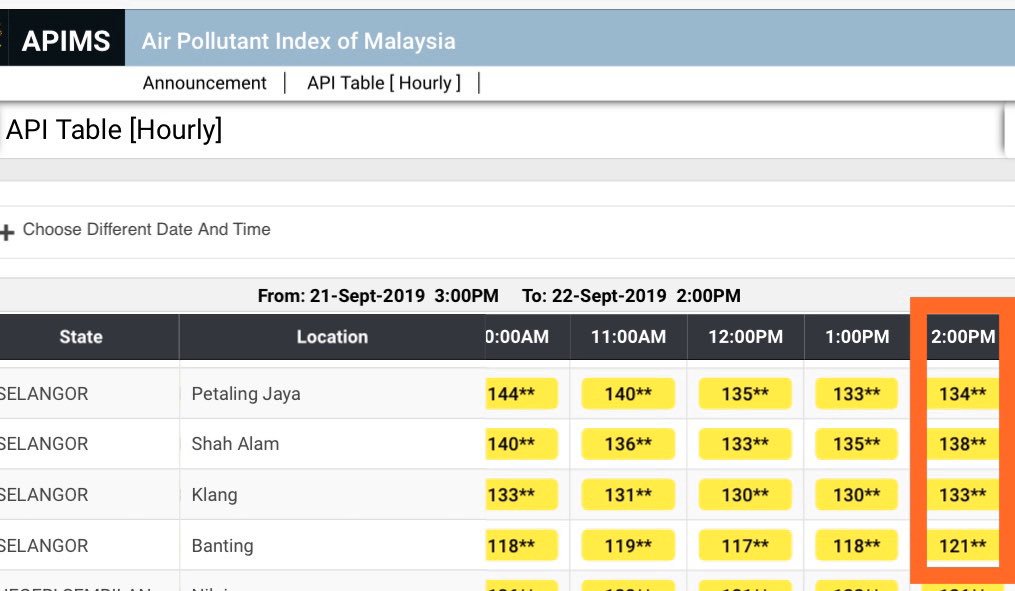Click Klang 11:00AM value 131**

[628, 495]
